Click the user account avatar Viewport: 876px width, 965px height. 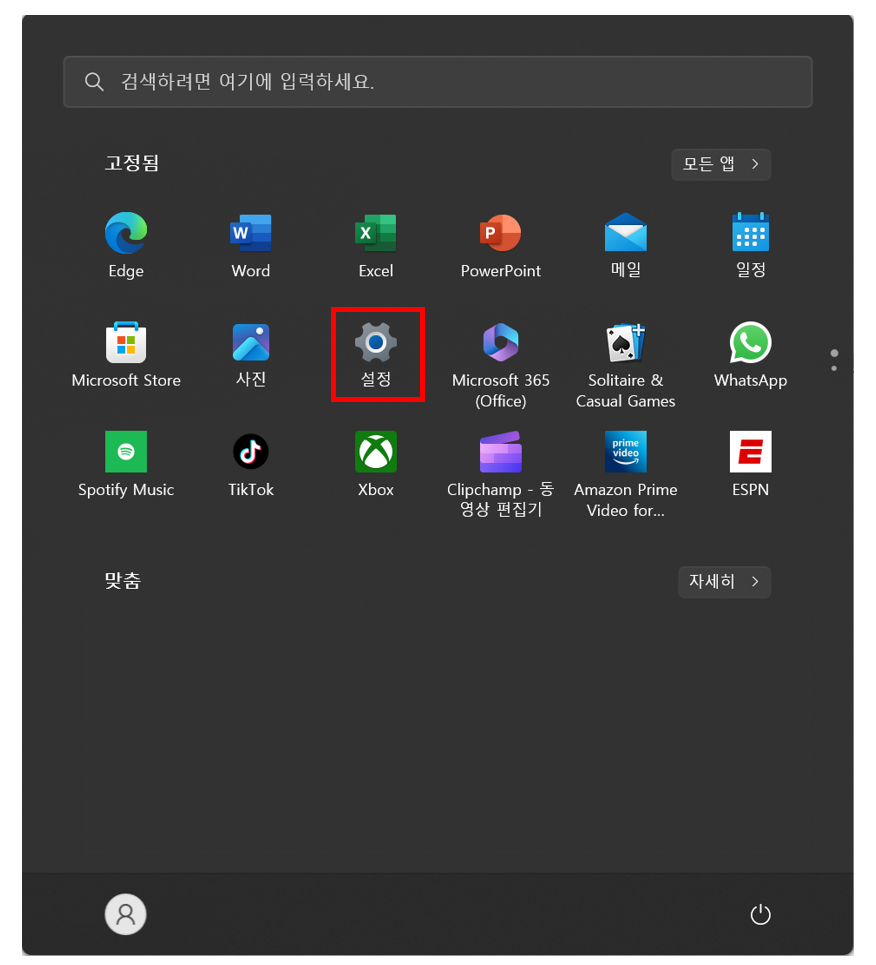[x=126, y=914]
